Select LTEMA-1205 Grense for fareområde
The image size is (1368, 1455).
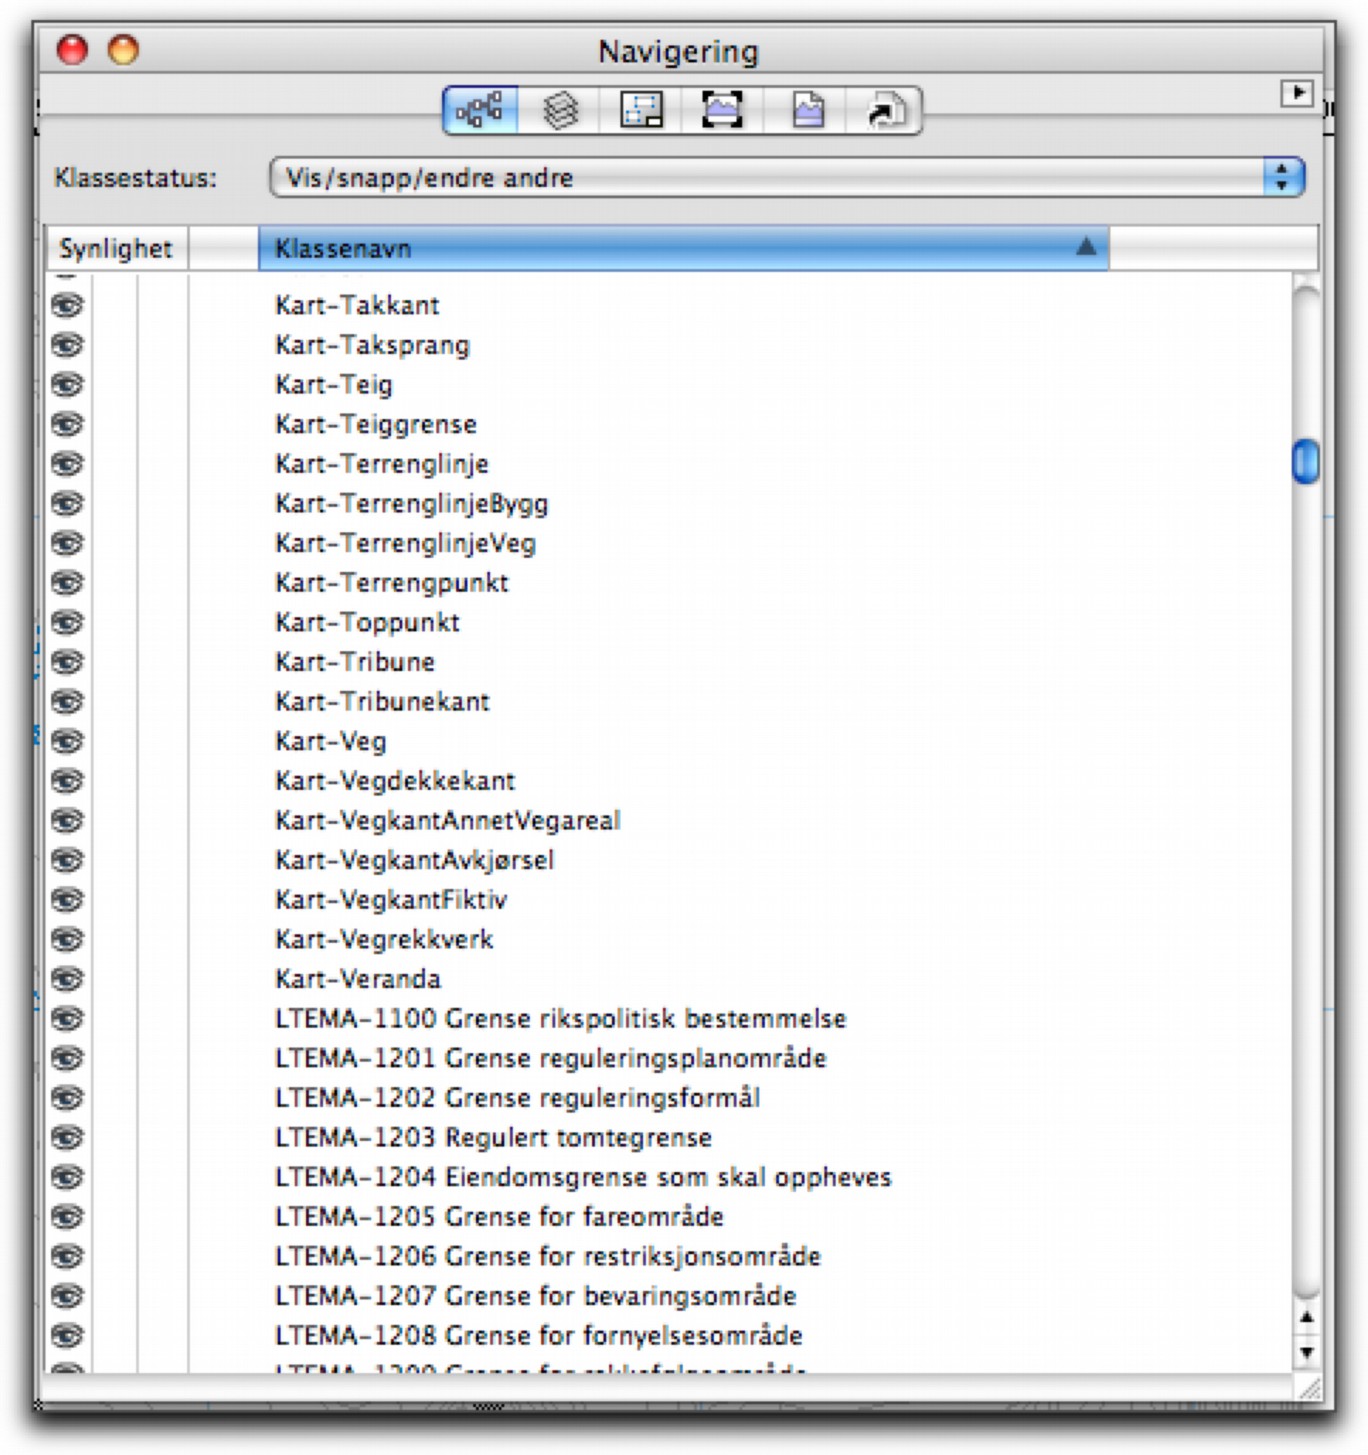499,1217
